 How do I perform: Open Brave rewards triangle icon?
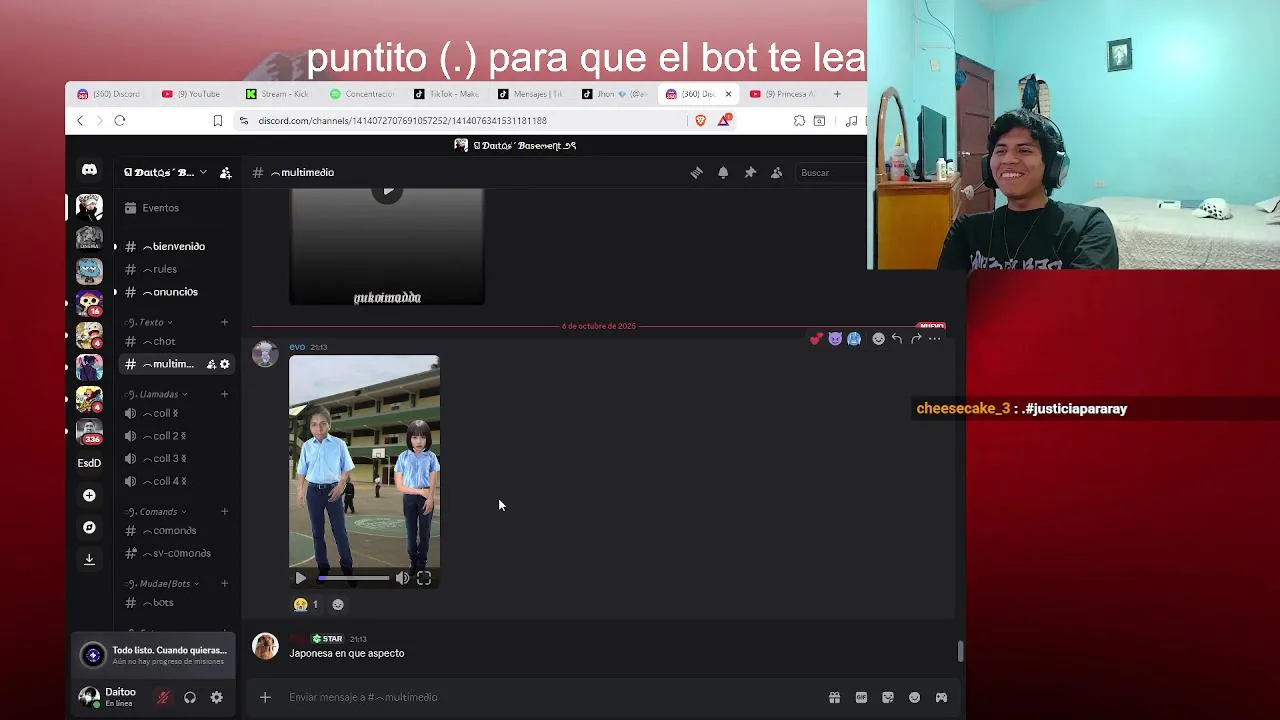pos(723,120)
